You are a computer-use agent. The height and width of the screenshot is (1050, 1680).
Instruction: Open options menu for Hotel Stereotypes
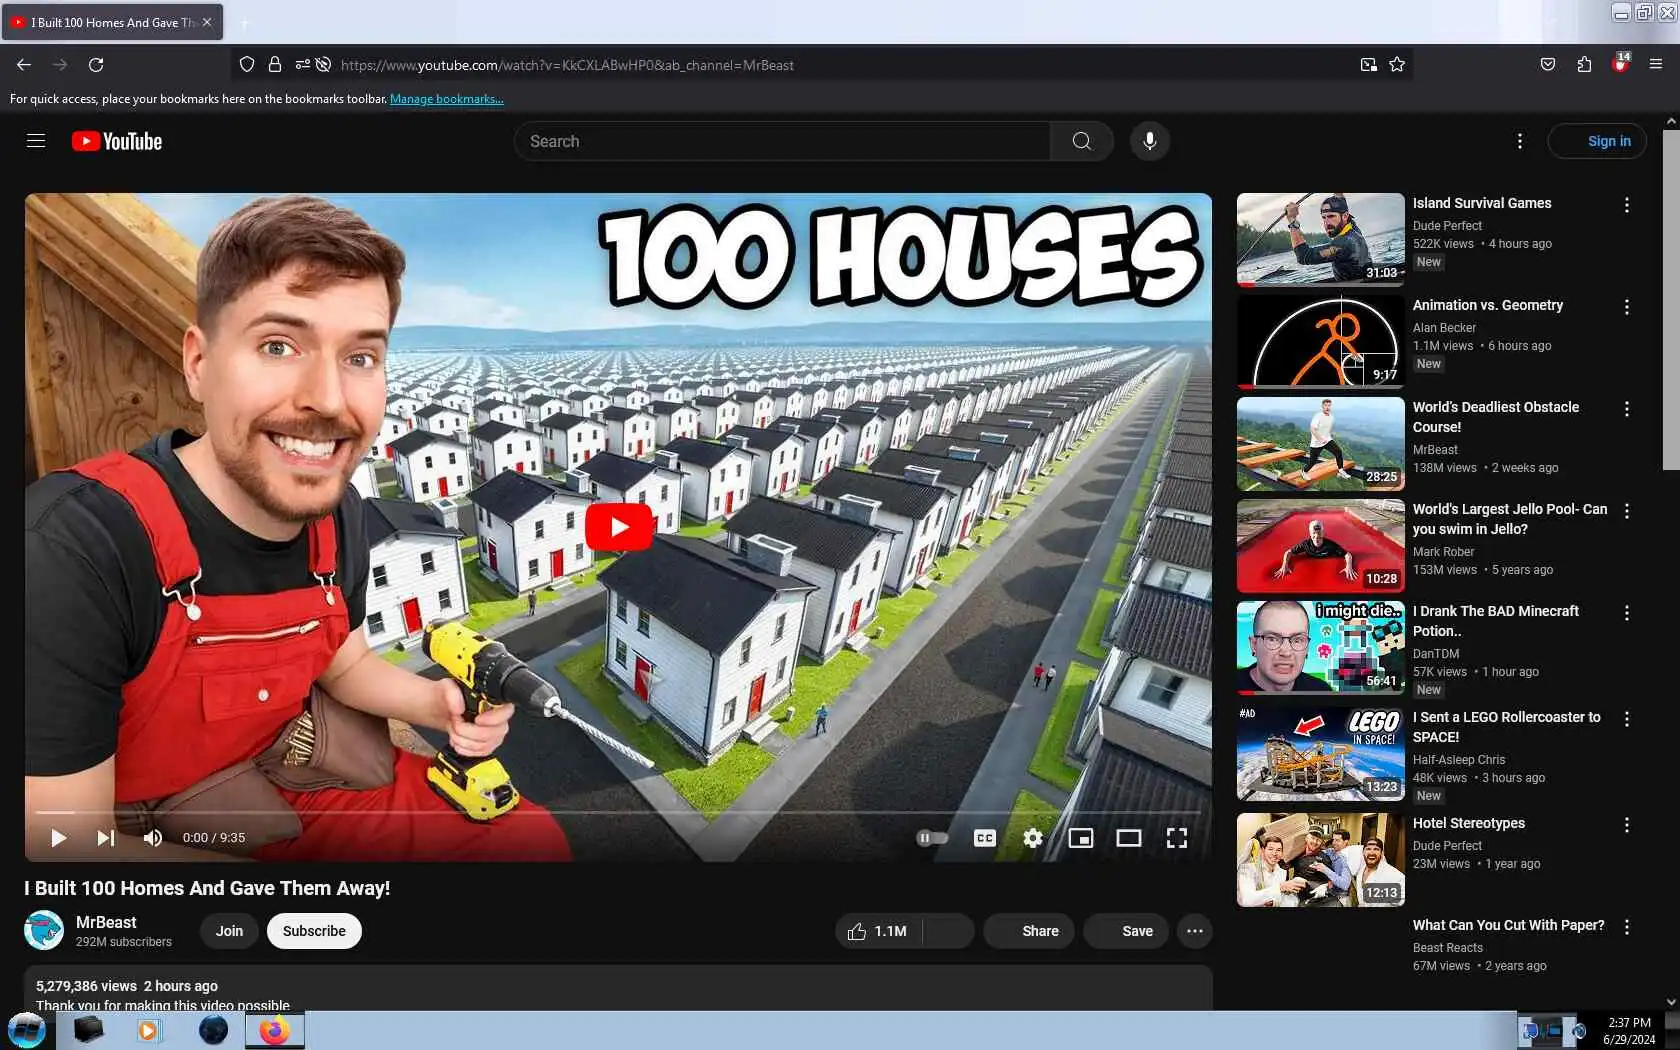[x=1627, y=825]
